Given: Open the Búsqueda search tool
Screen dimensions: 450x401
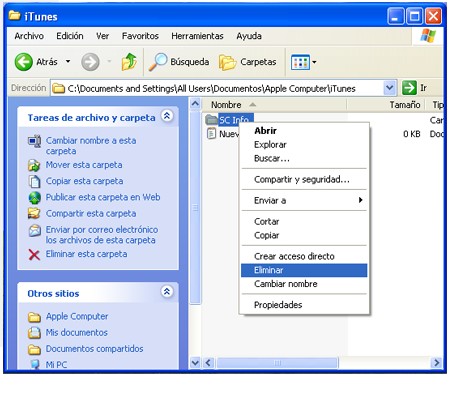Looking at the screenshot, I should point(179,62).
